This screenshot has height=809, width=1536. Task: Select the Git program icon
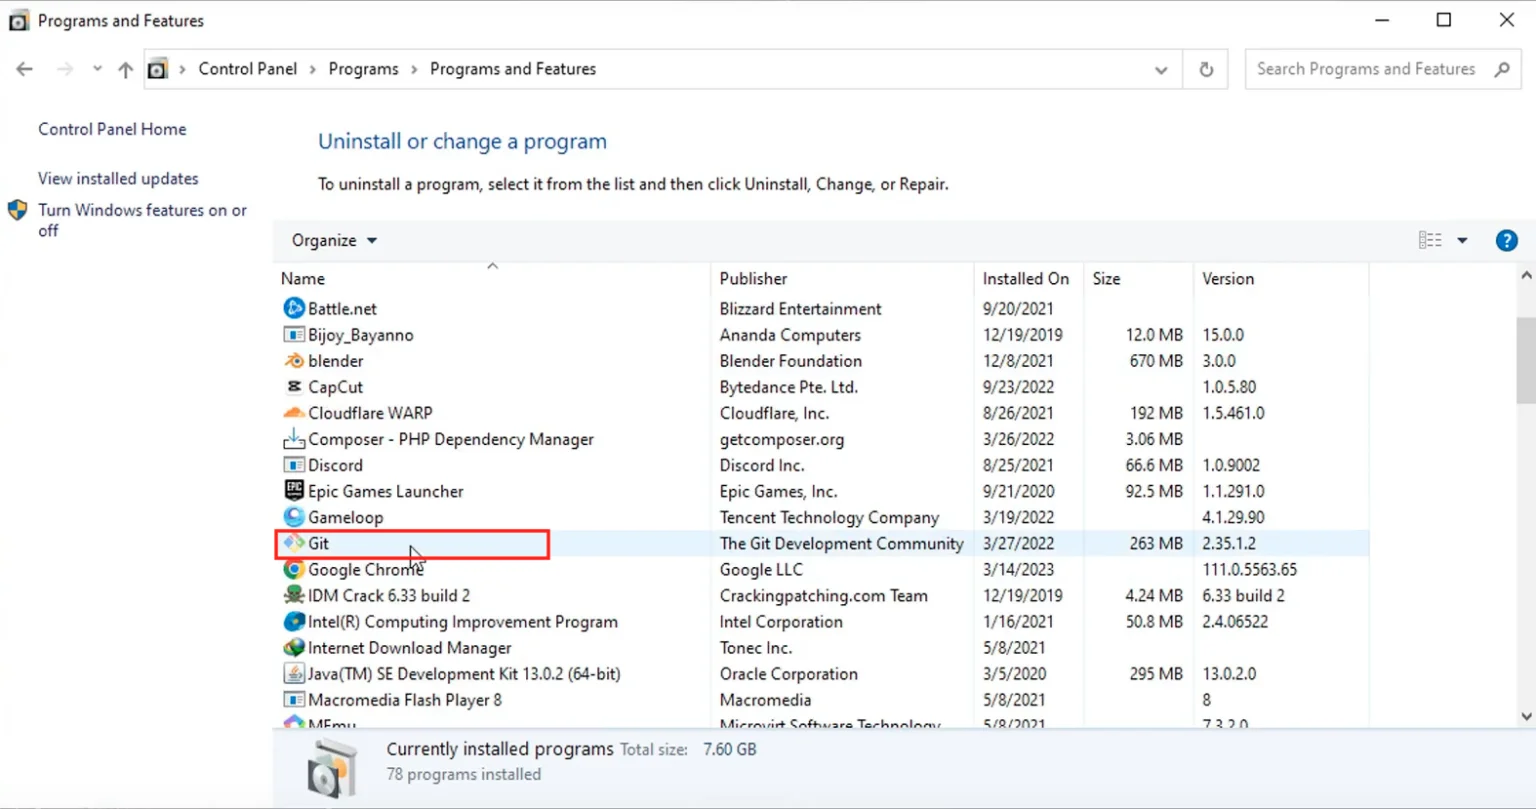point(293,543)
